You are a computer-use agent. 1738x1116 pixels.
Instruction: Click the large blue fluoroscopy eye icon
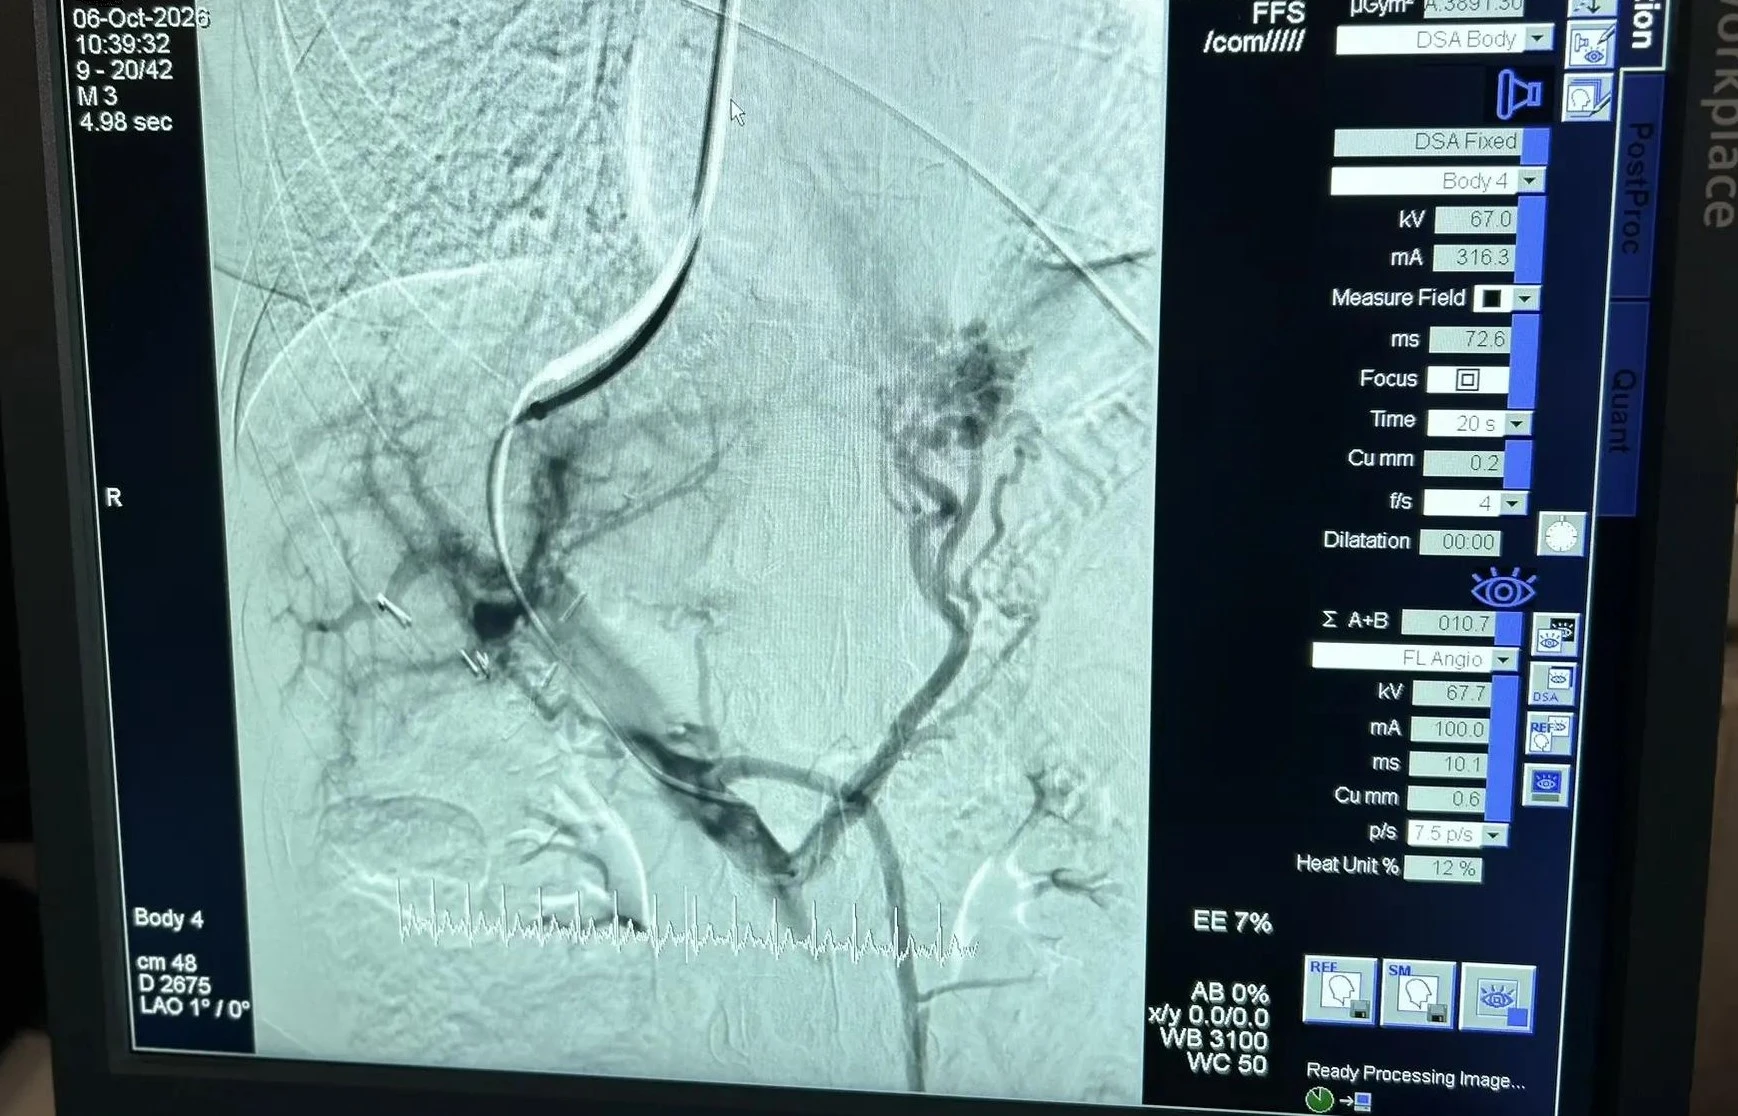[1503, 589]
